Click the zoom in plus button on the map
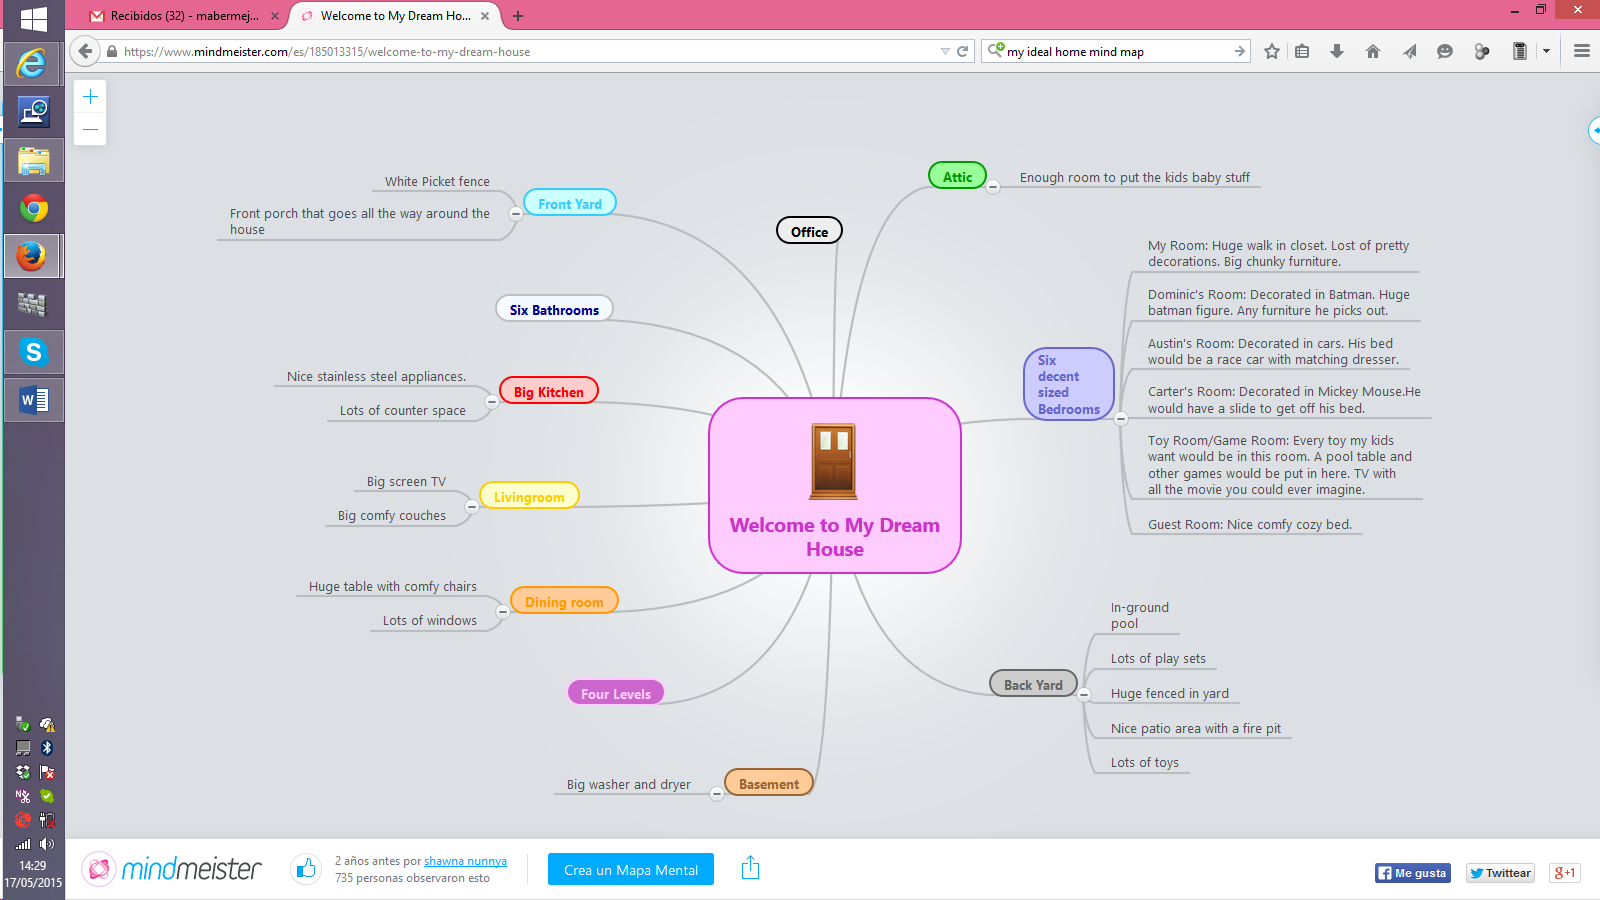Viewport: 1600px width, 900px height. click(90, 96)
